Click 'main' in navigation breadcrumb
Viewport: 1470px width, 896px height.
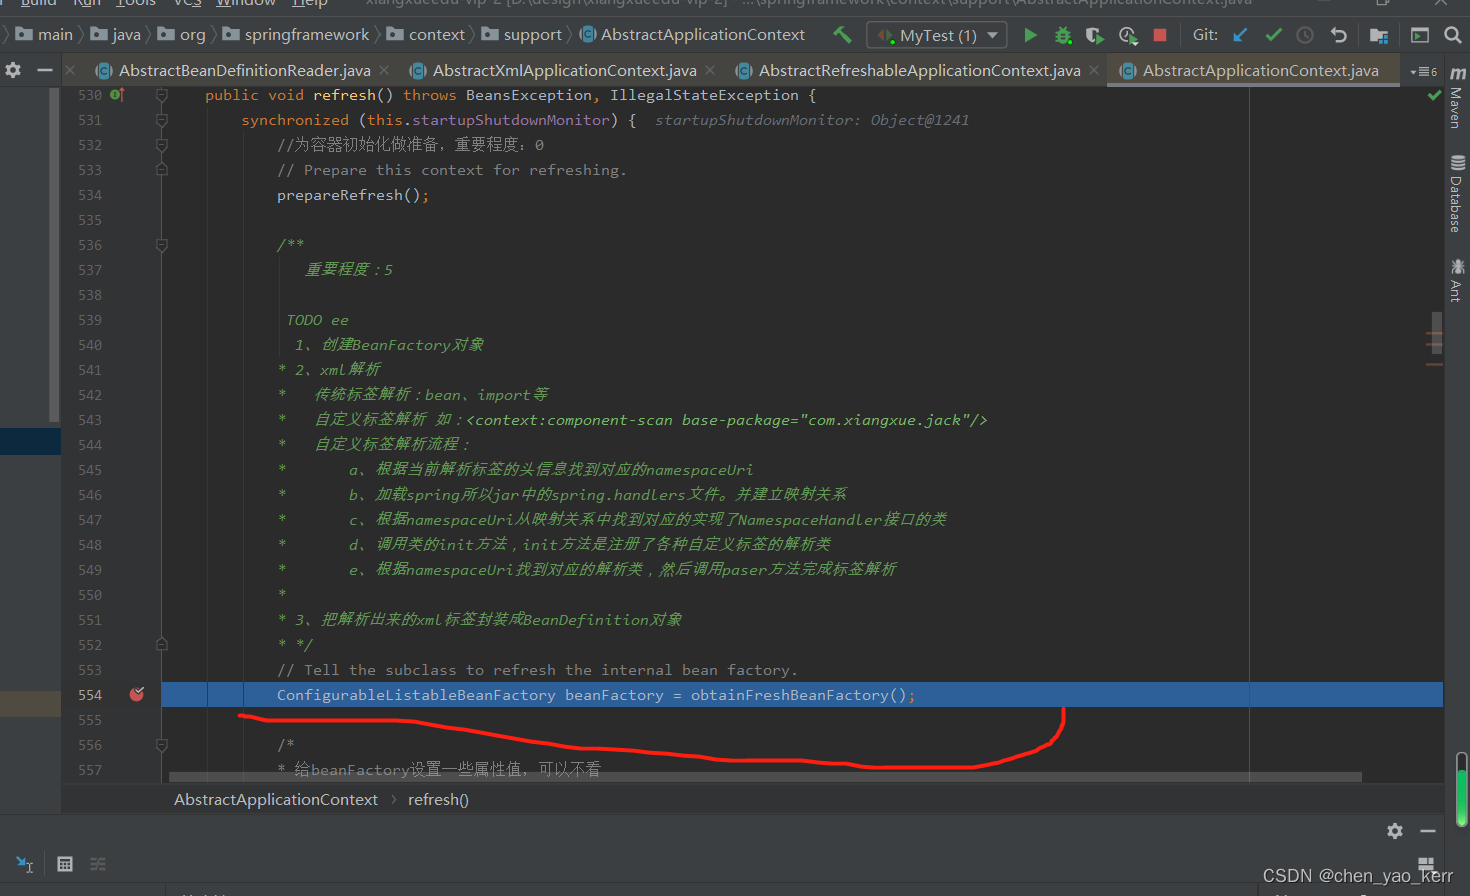tap(44, 35)
